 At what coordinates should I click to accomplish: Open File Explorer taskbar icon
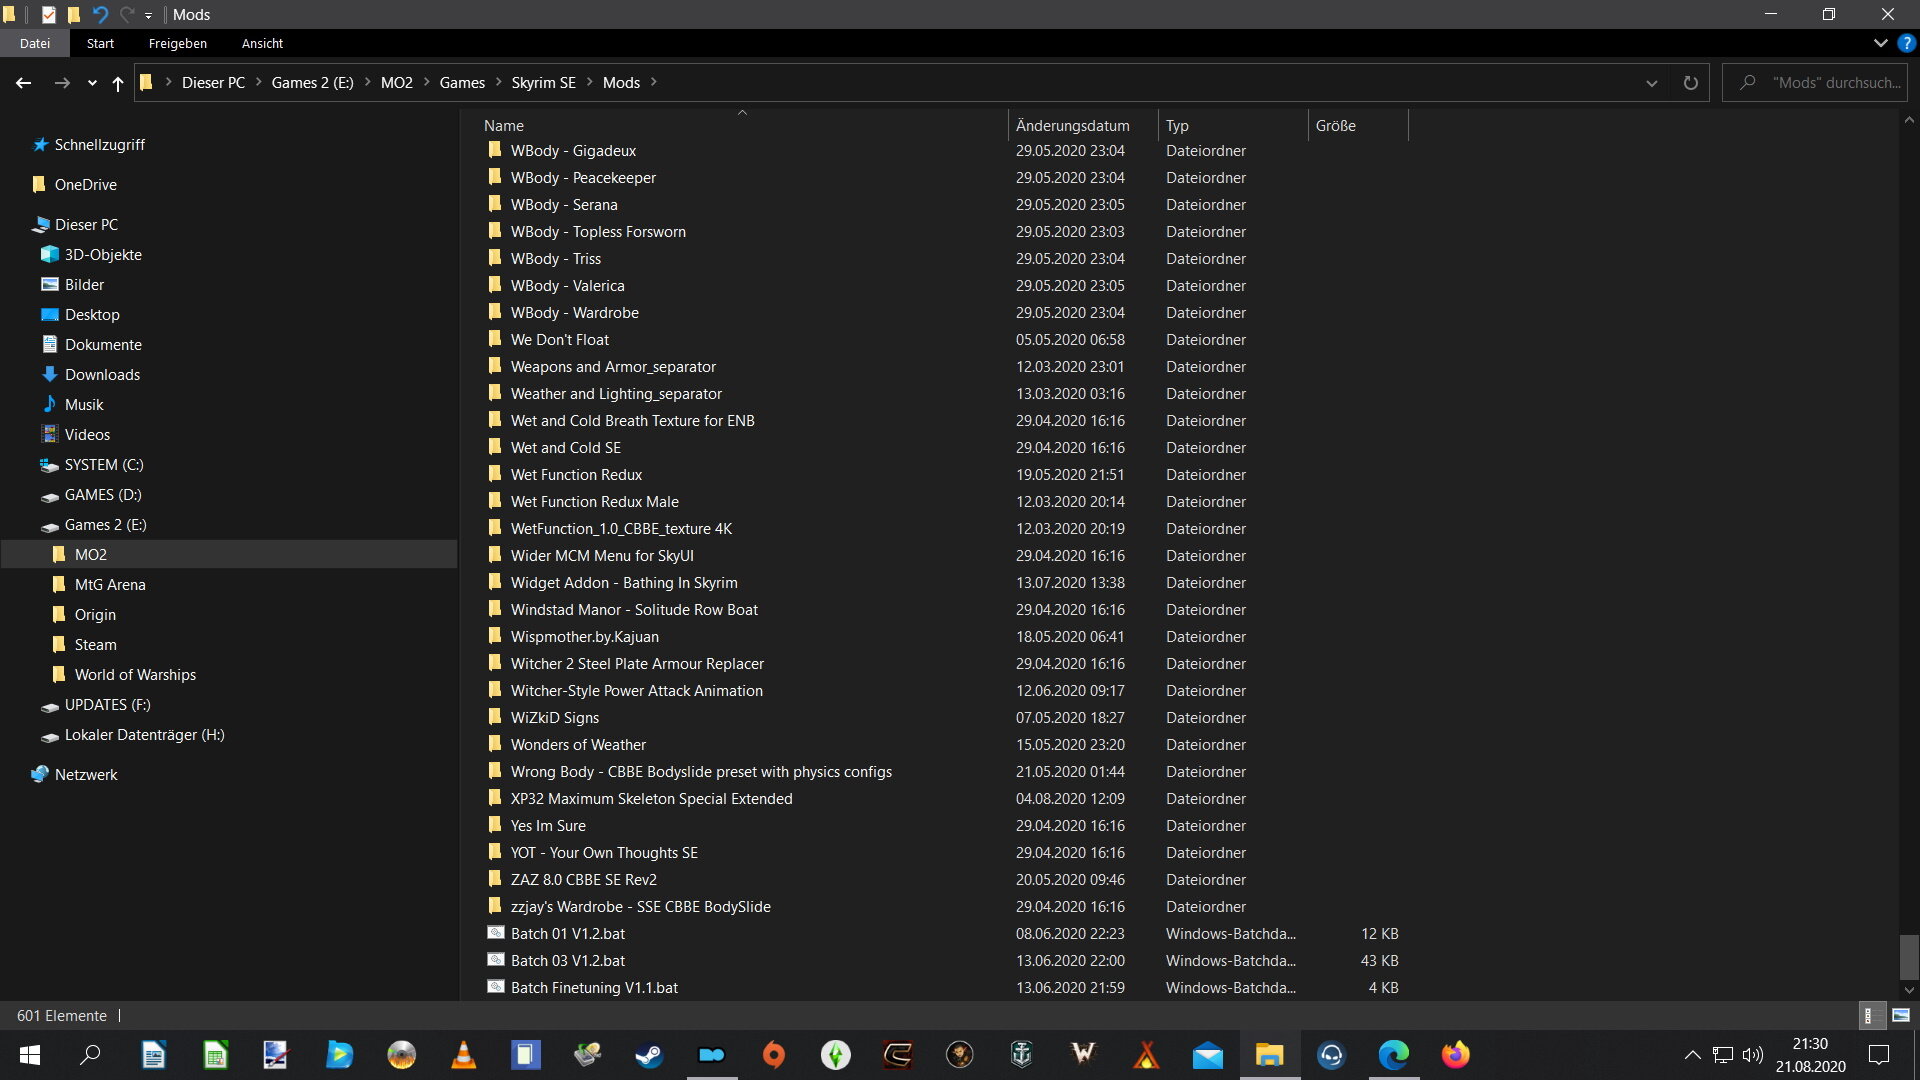tap(1269, 1055)
